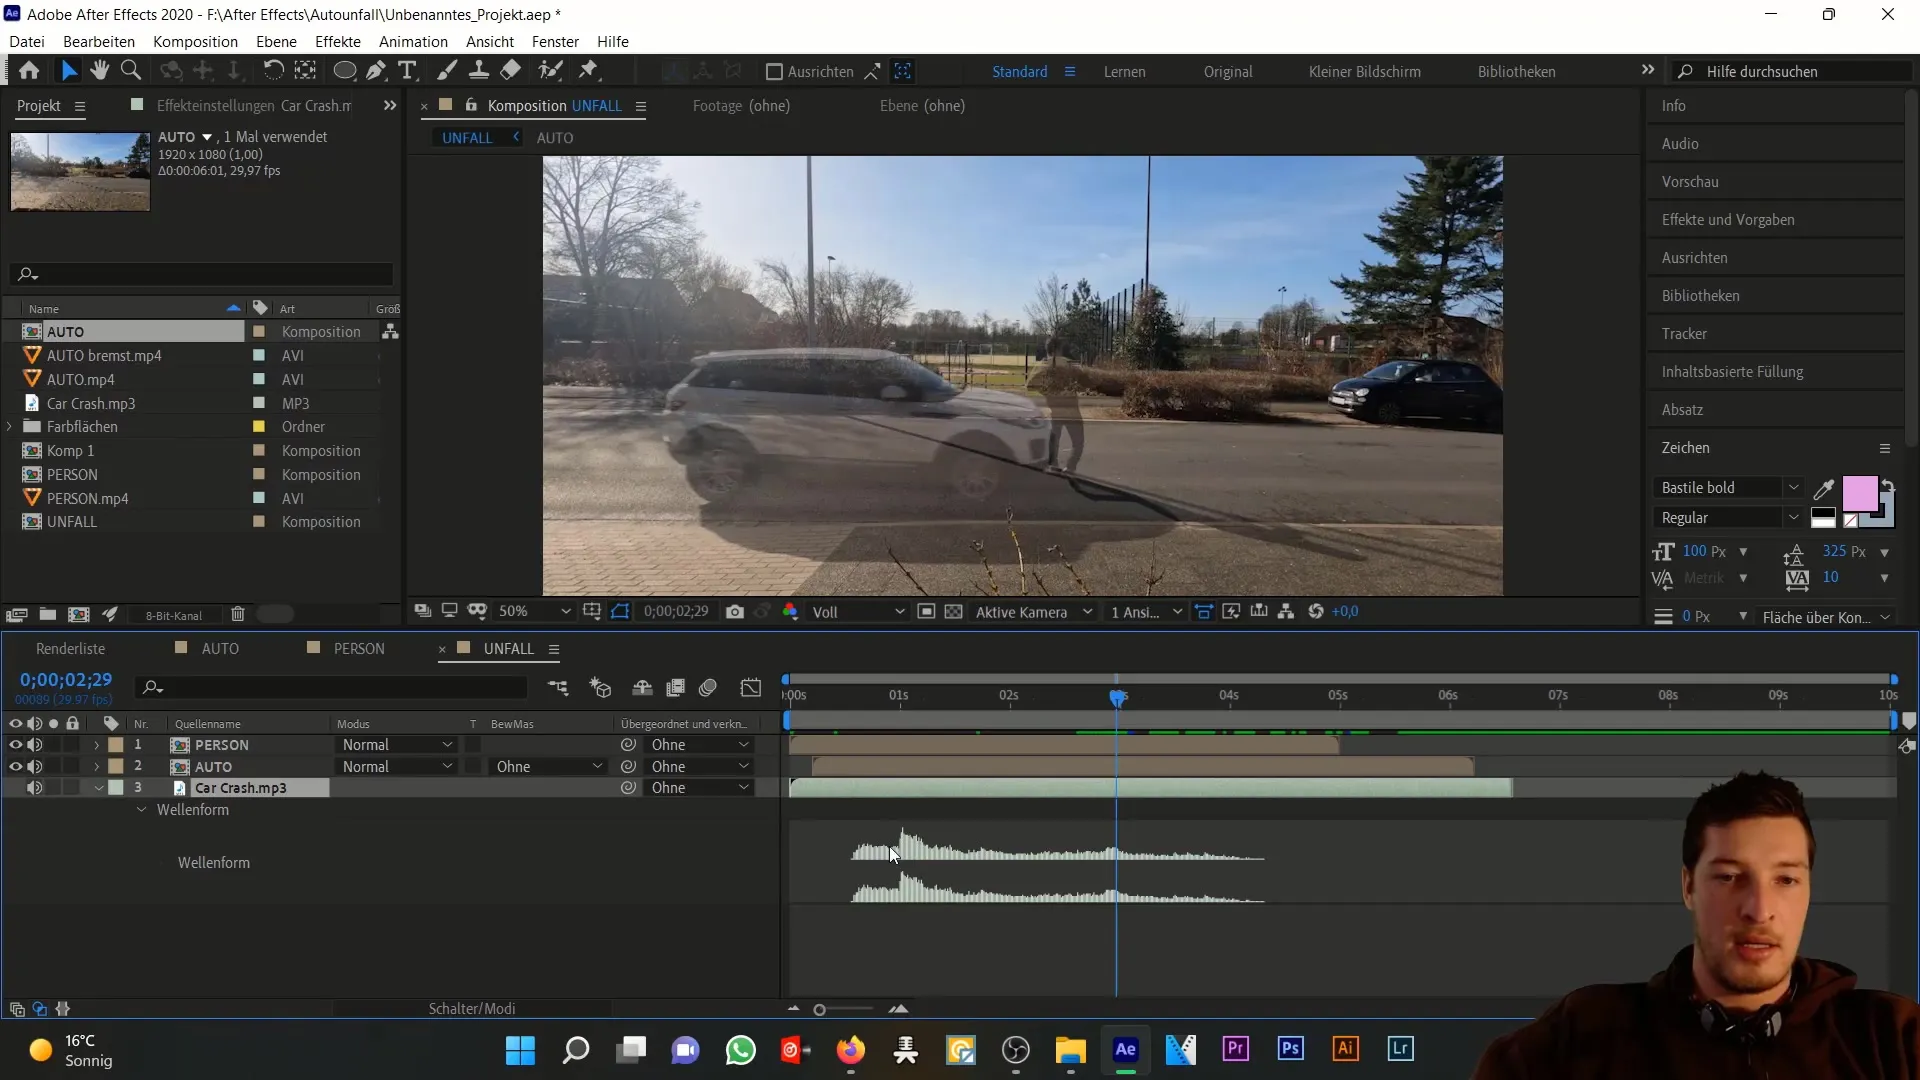Click the Selection tool icon in toolbar

pos(67,70)
